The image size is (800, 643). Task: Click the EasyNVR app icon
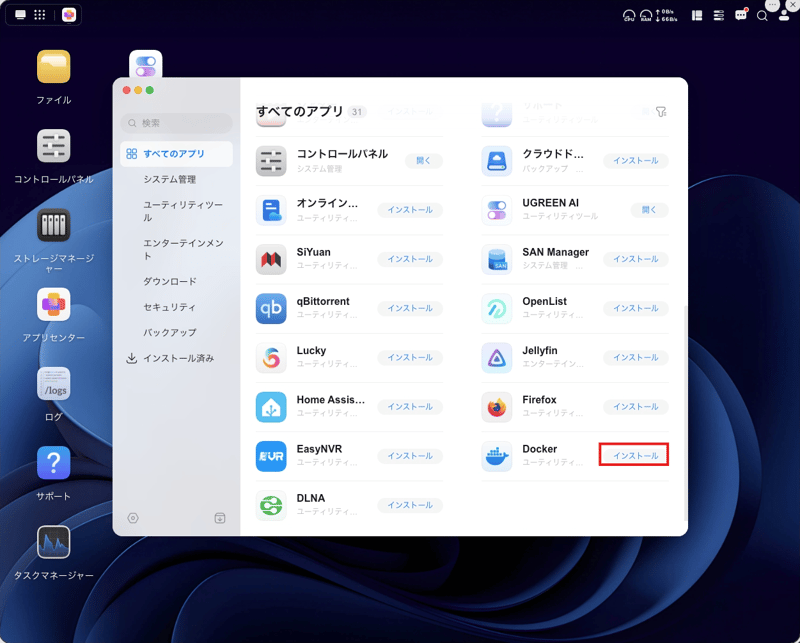[271, 456]
